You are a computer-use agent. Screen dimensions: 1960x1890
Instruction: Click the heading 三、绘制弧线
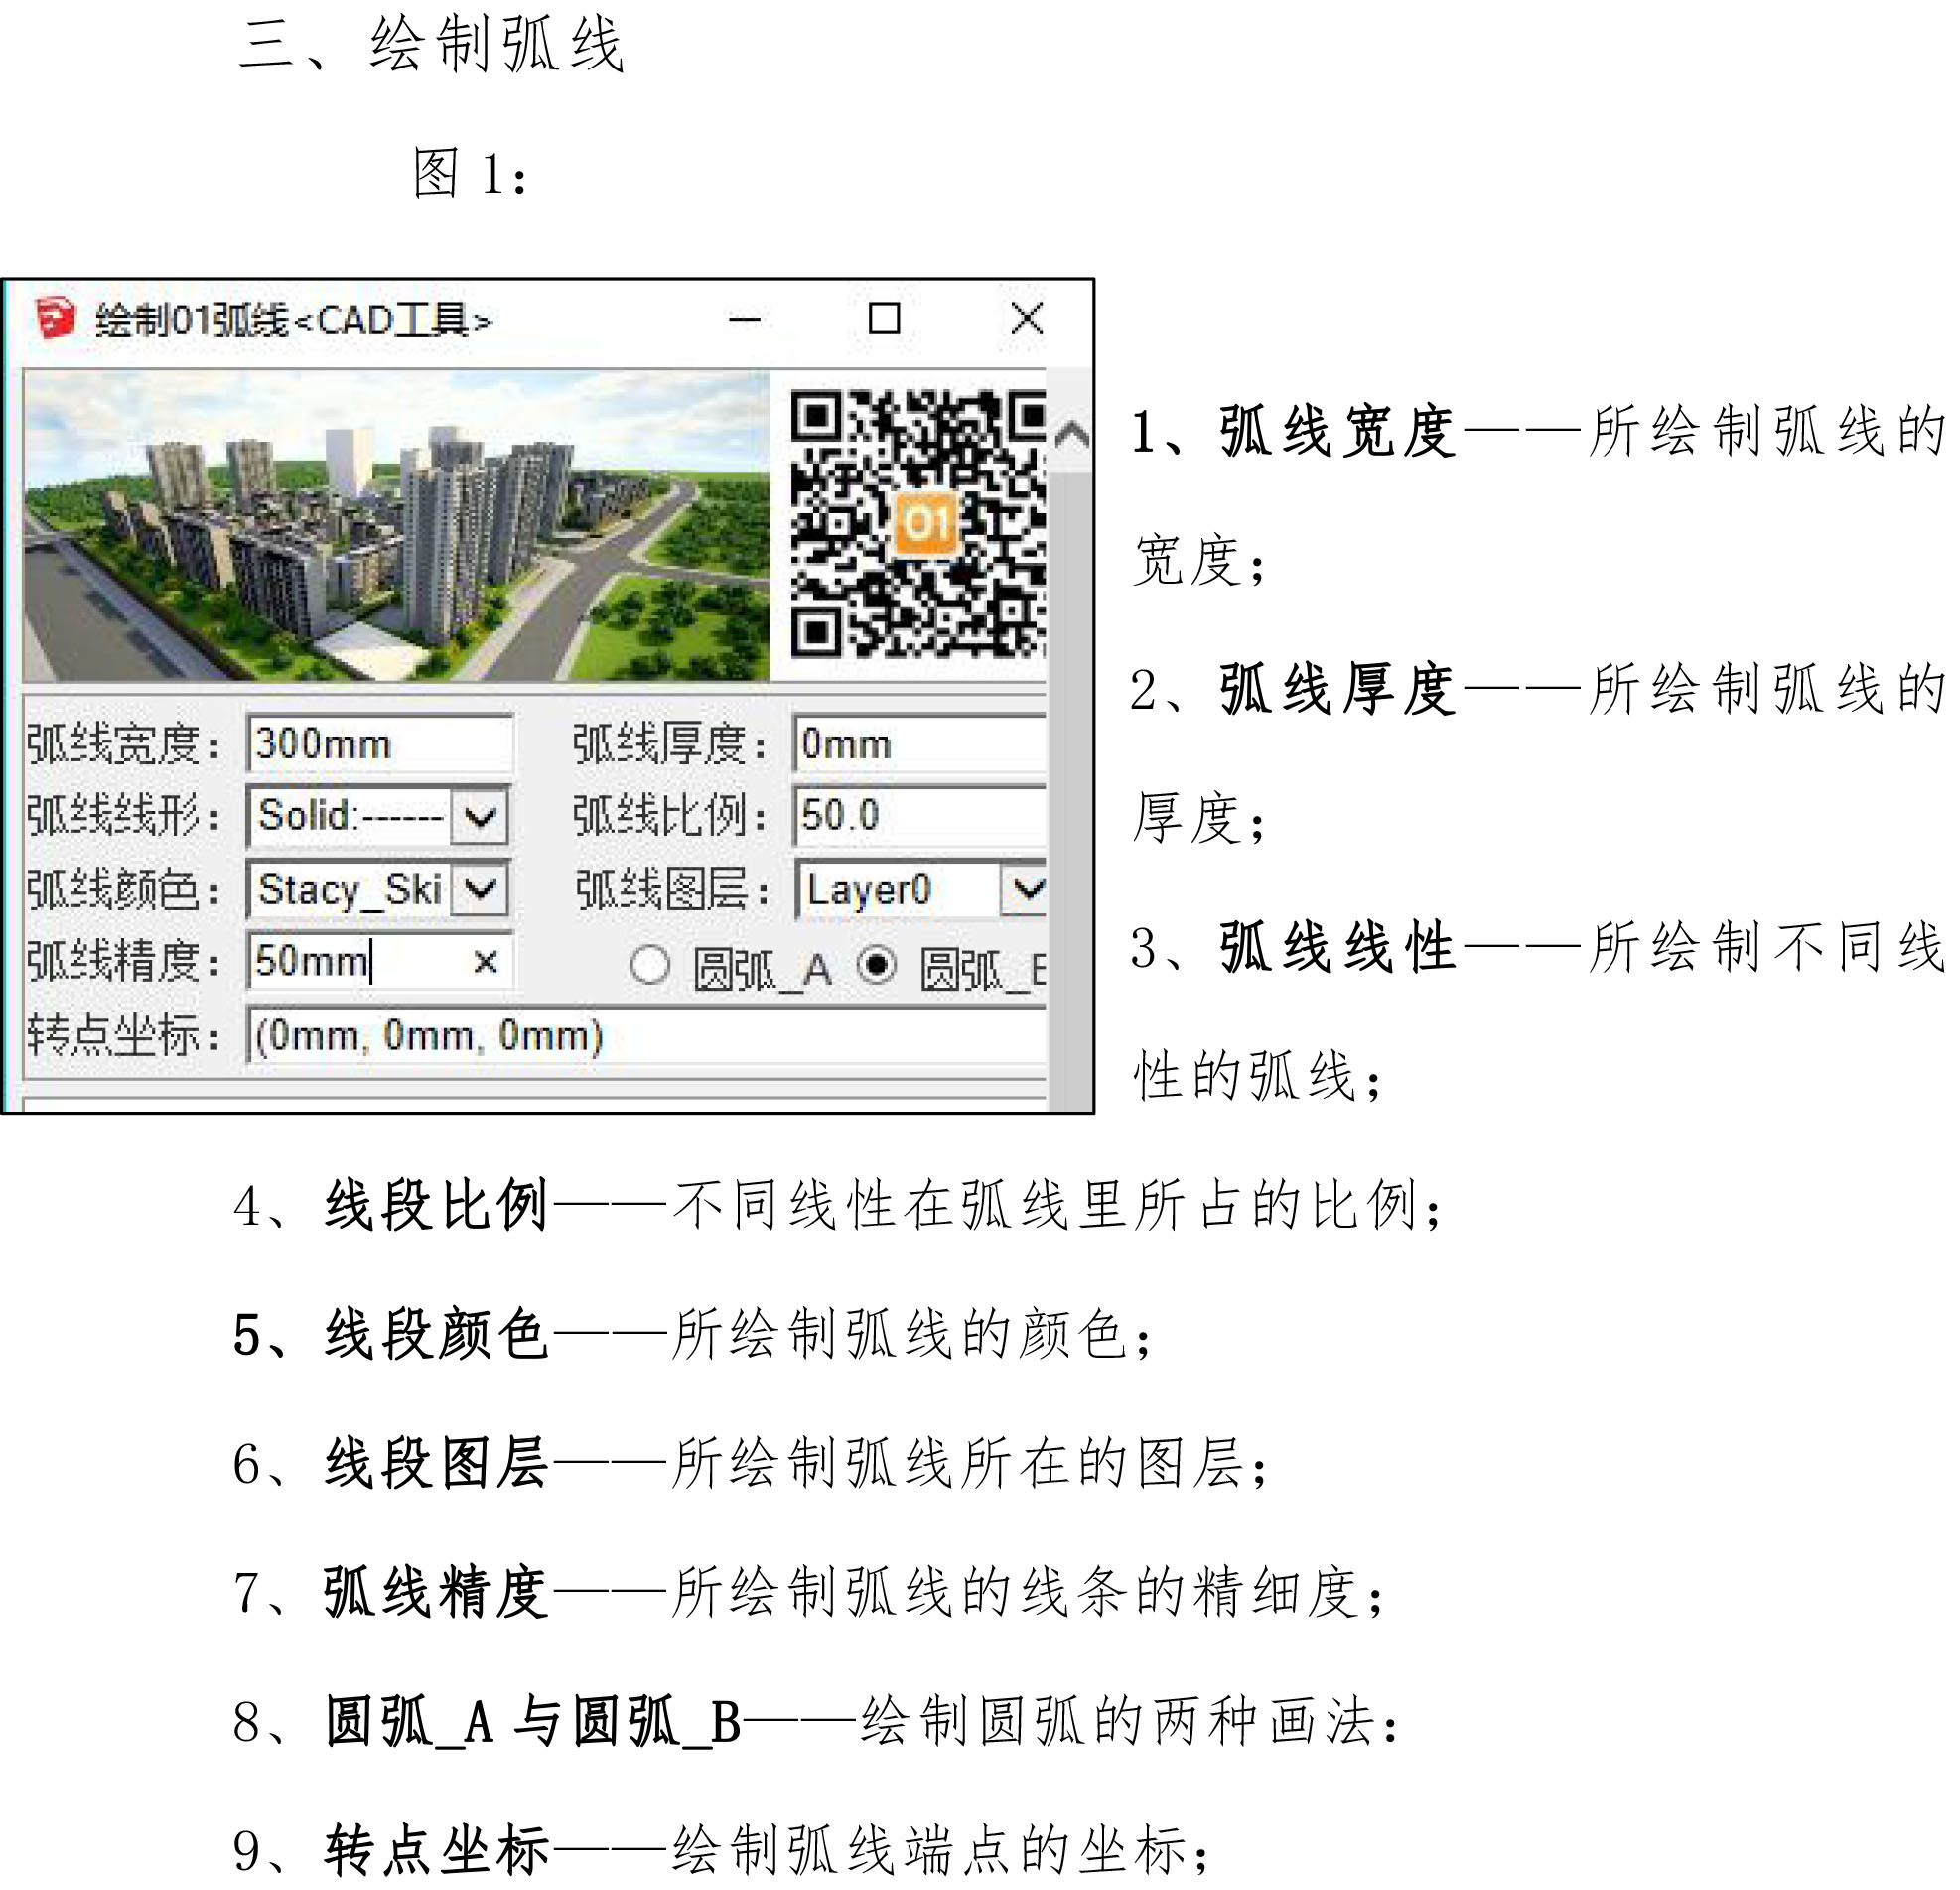click(431, 45)
